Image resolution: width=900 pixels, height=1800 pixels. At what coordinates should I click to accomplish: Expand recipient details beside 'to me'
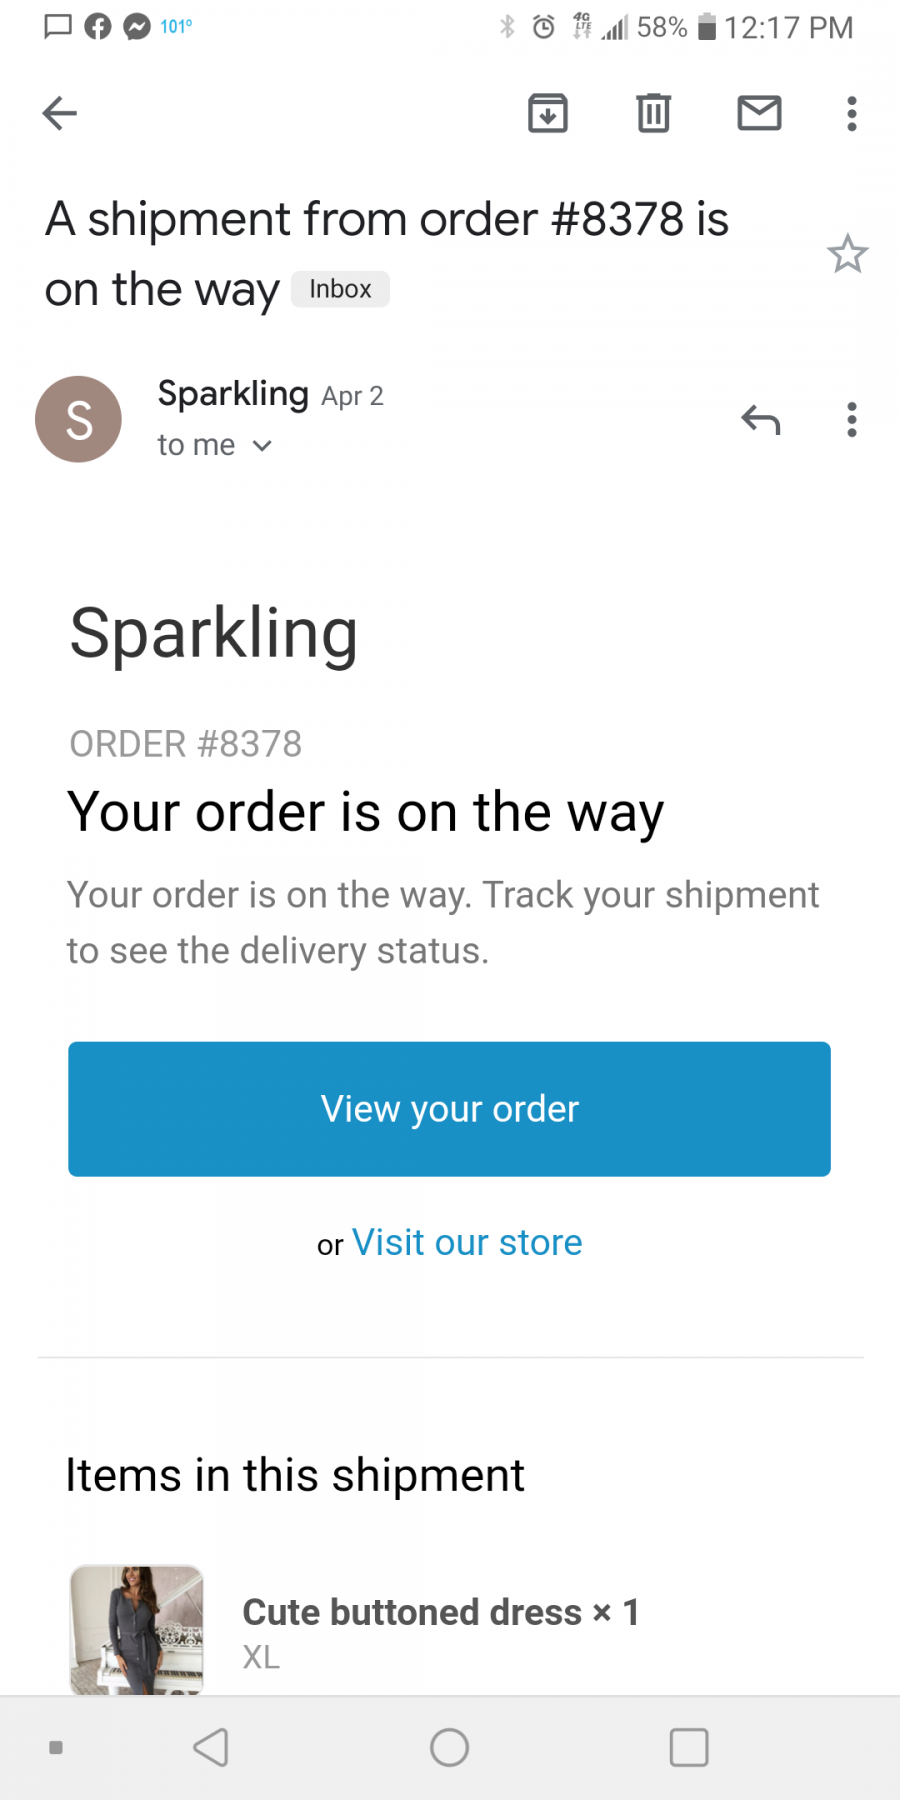click(262, 446)
